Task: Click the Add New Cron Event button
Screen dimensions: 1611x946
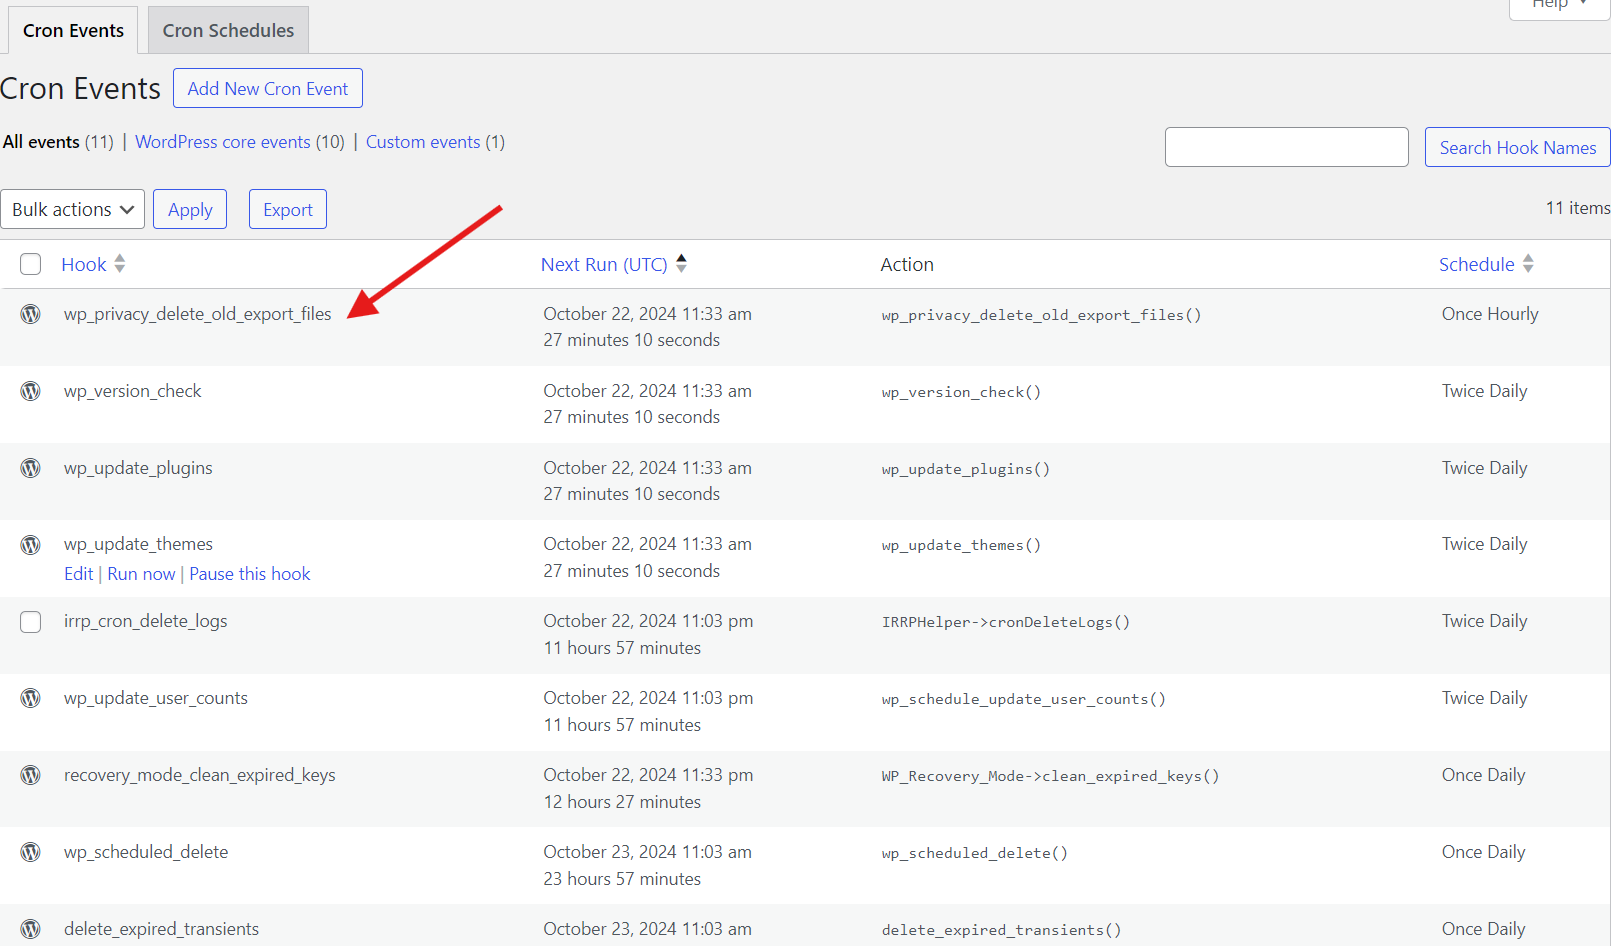Action: 267,88
